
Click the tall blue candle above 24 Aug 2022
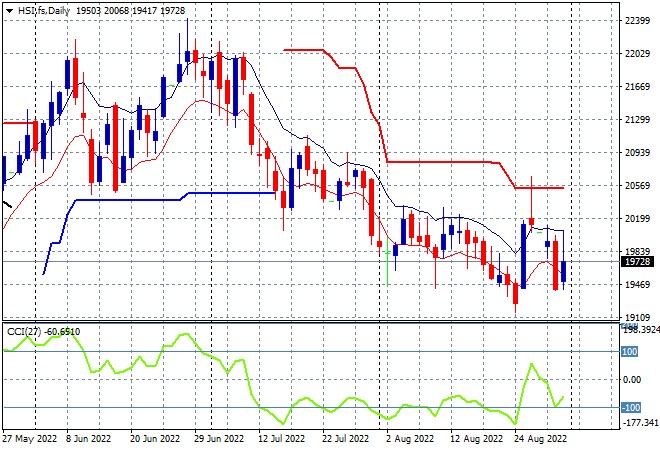[x=523, y=256]
